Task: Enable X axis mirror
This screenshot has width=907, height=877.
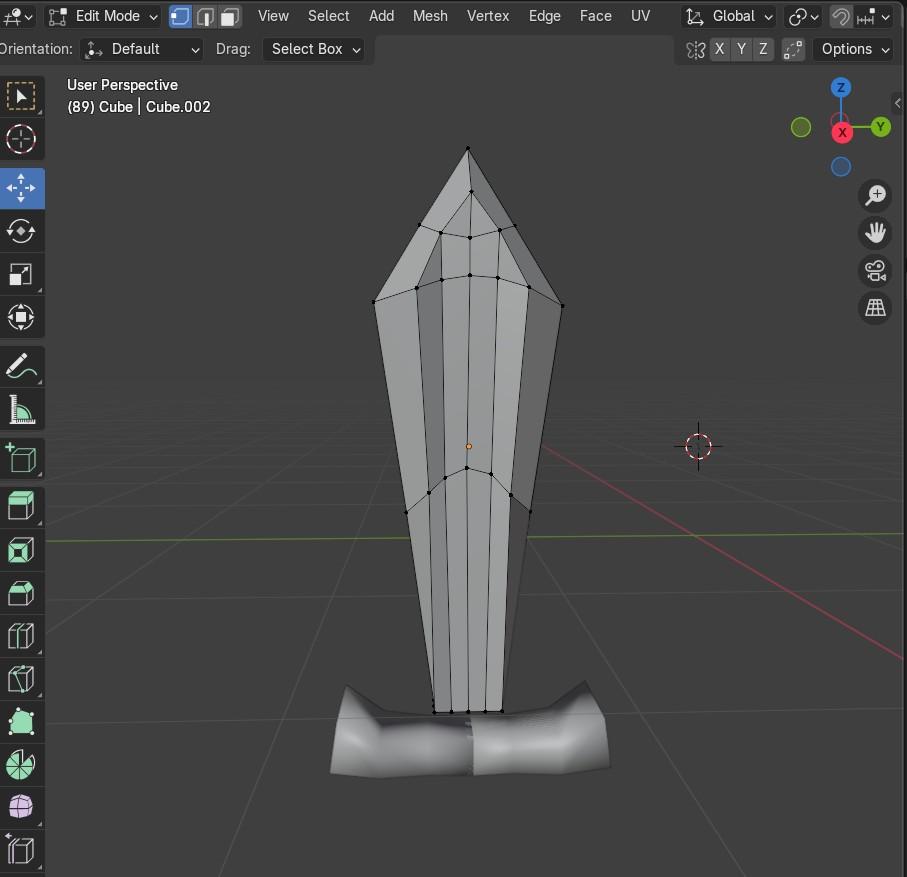Action: pyautogui.click(x=719, y=49)
